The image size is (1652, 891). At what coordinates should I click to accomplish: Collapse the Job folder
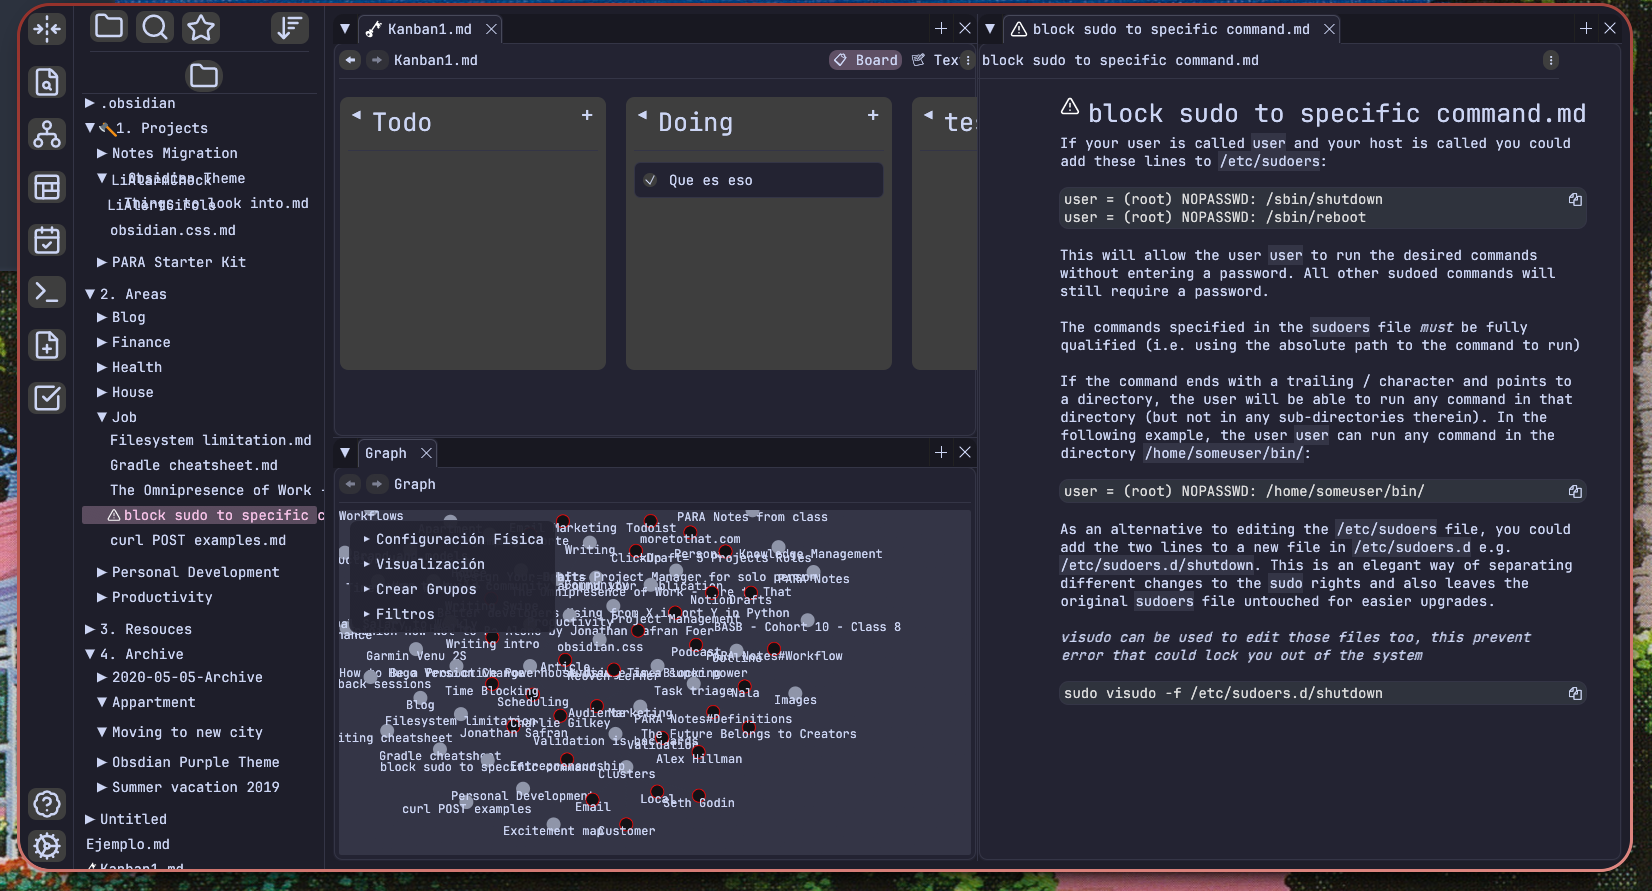point(102,417)
